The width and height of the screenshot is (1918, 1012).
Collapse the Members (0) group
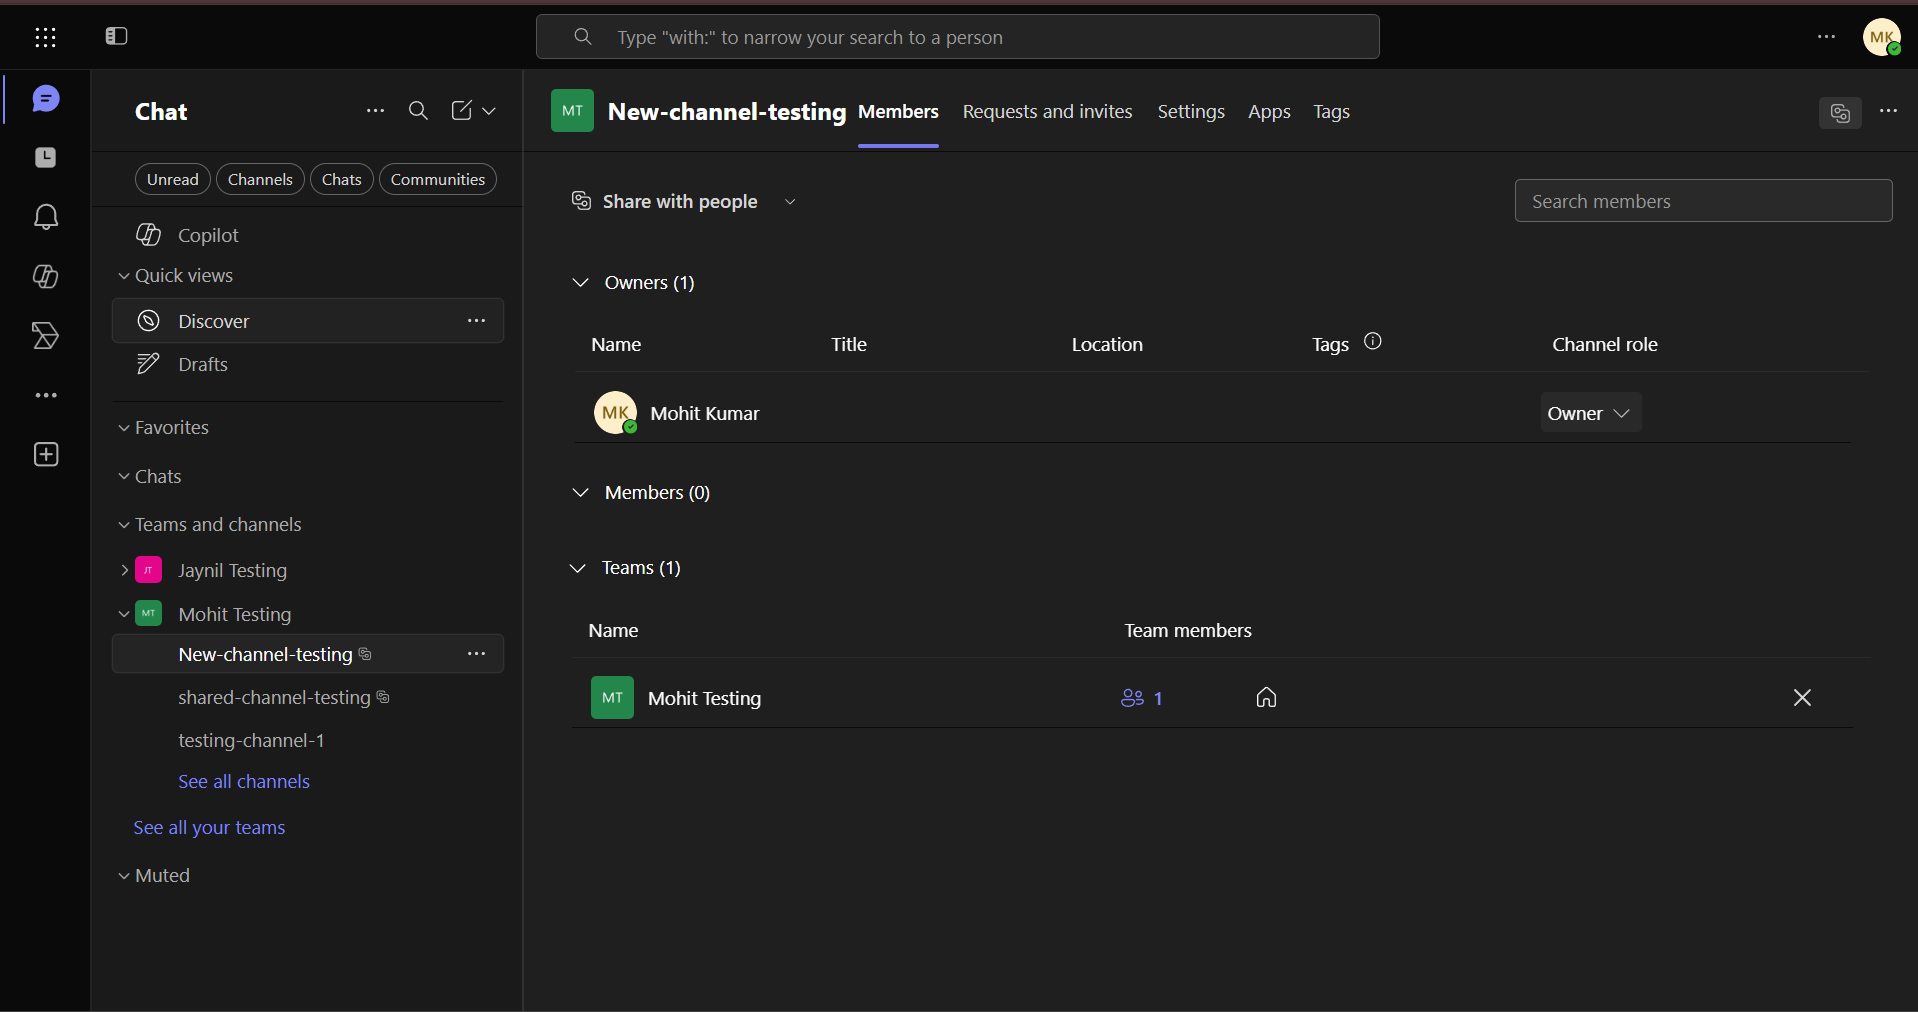tap(580, 493)
